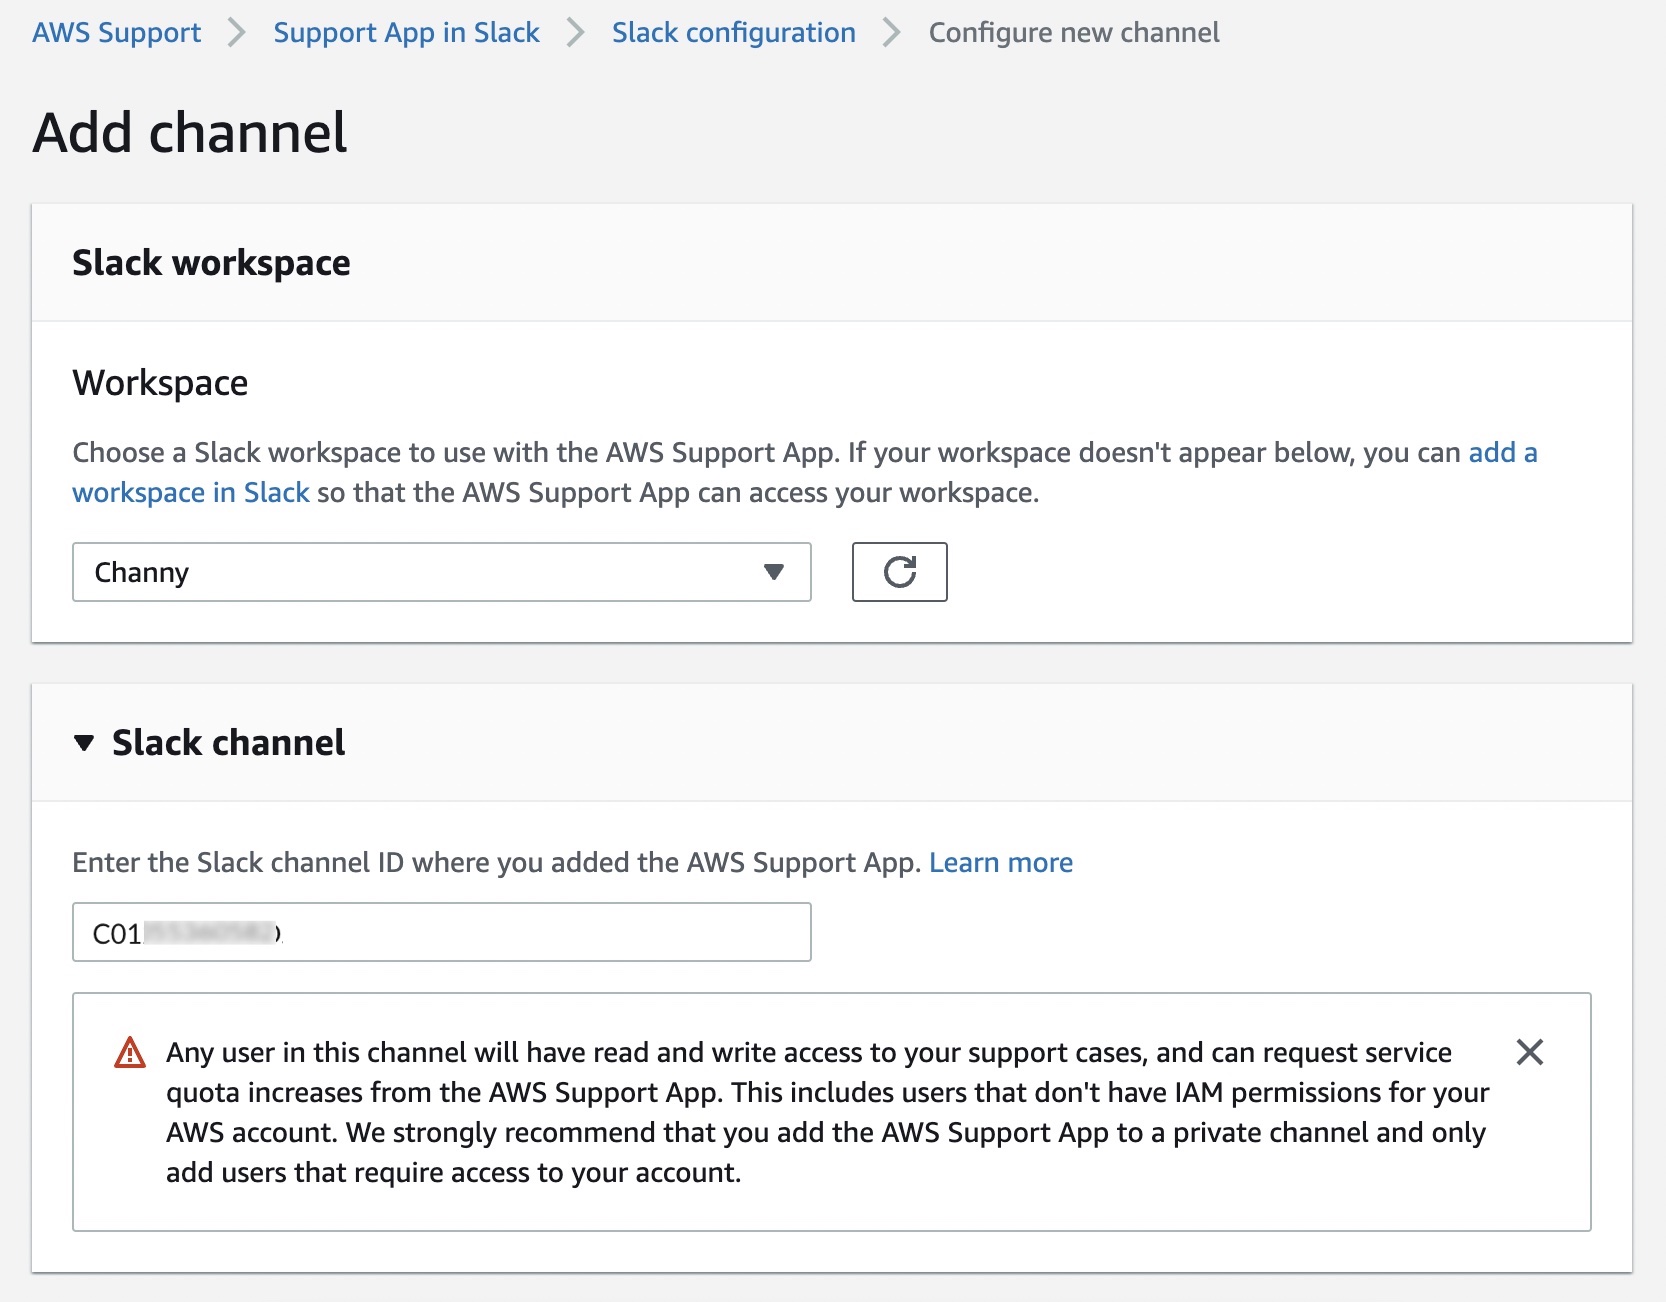Screen dimensions: 1666x1302
Task: Click the Learn more link about channel IDs
Action: tap(1001, 862)
